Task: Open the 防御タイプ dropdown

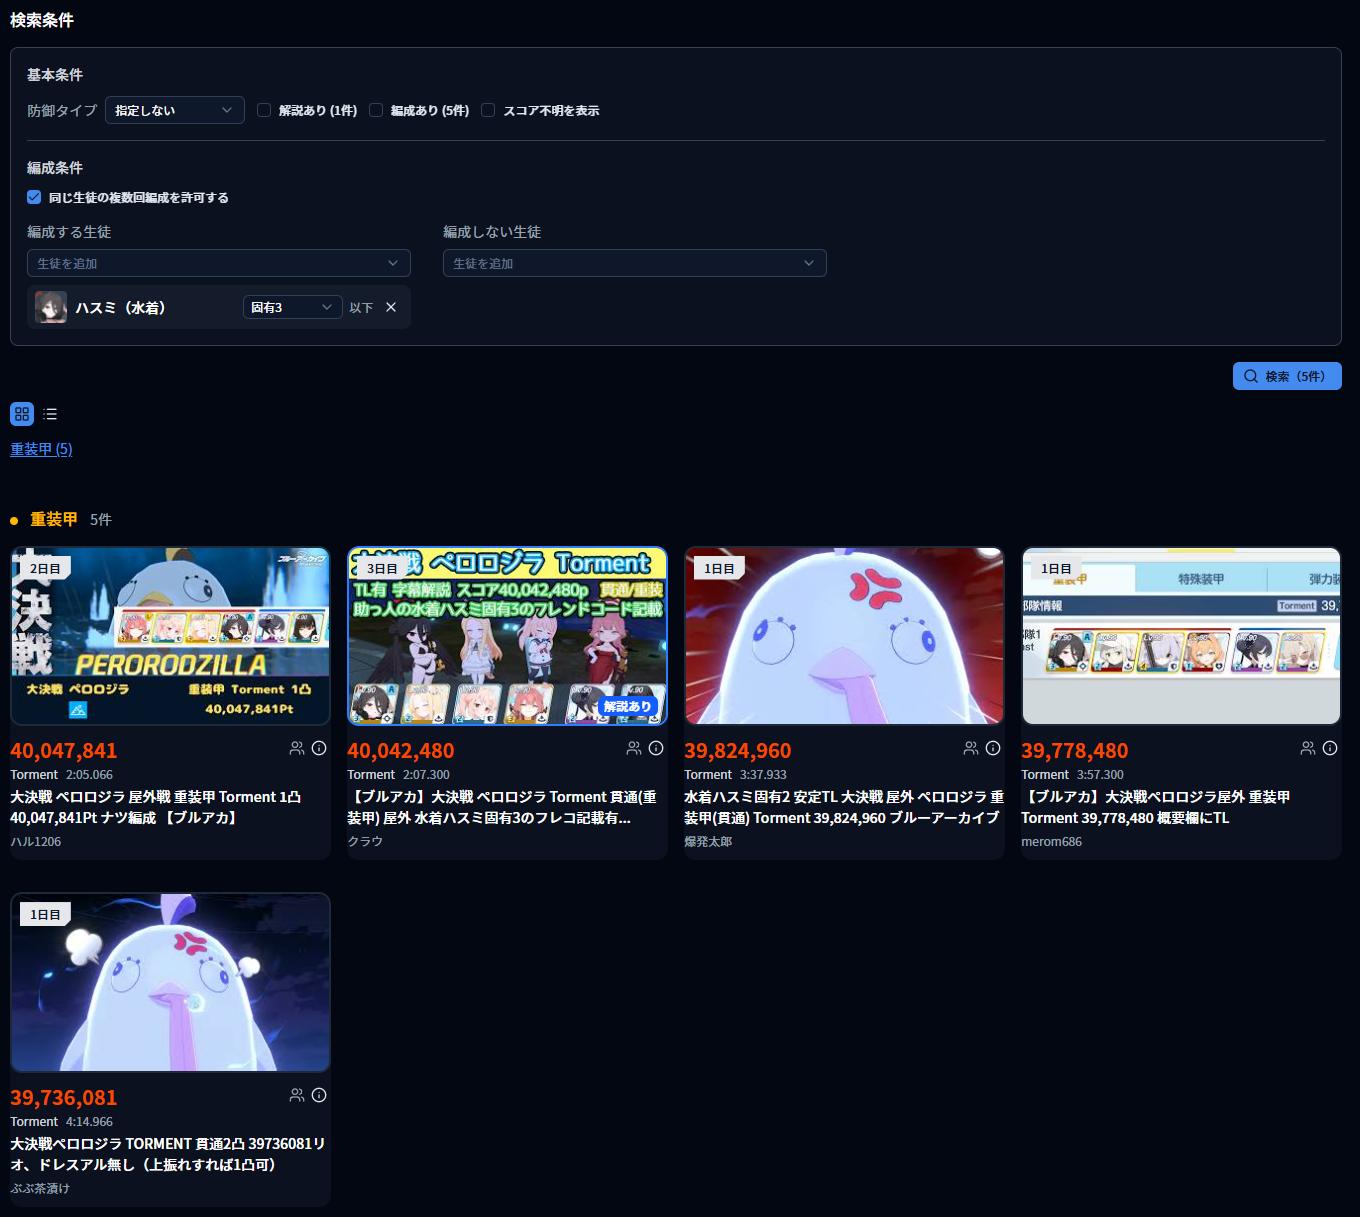Action: 174,110
